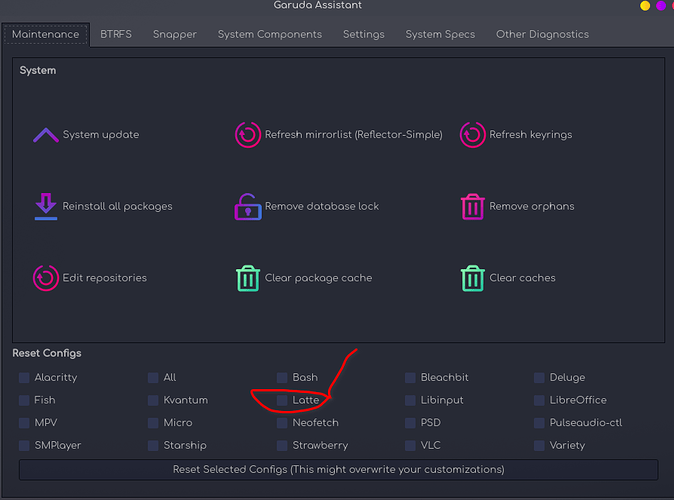Select the Pulseaudio-ctl checkbox
674x500 pixels.
click(539, 423)
